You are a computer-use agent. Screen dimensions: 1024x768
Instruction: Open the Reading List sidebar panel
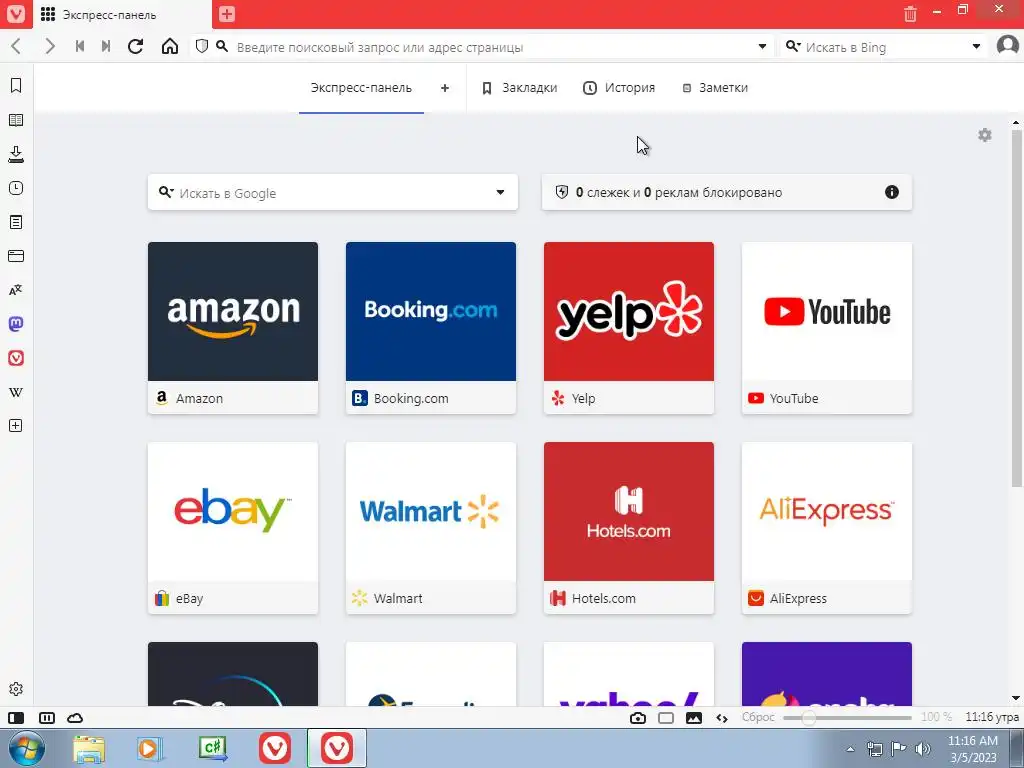[16, 120]
